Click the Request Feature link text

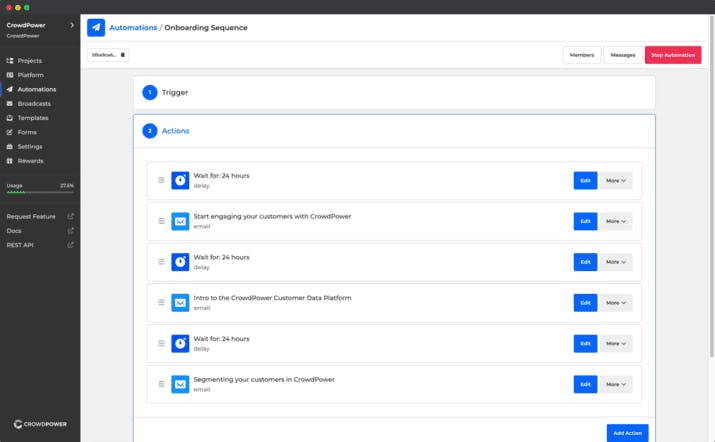click(x=31, y=216)
